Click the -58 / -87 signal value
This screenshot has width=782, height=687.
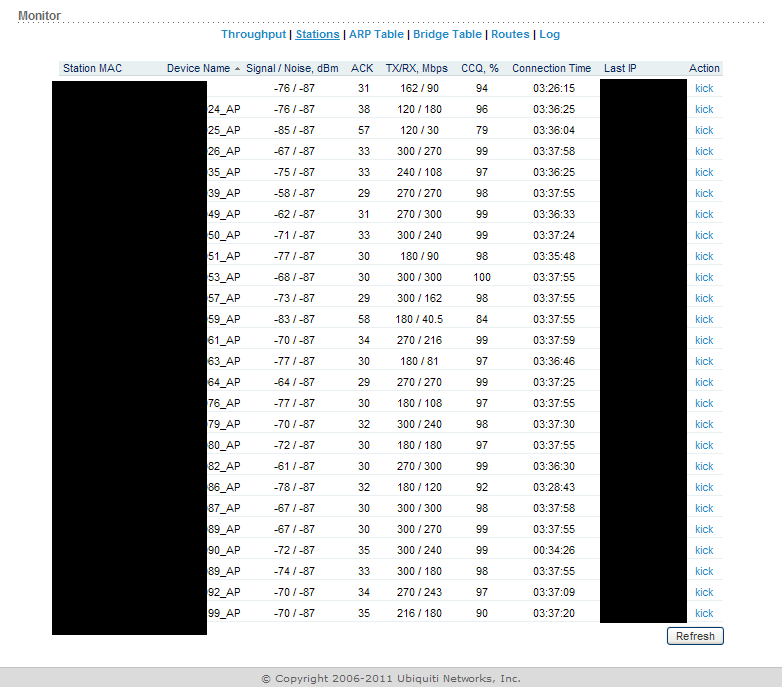(x=294, y=193)
